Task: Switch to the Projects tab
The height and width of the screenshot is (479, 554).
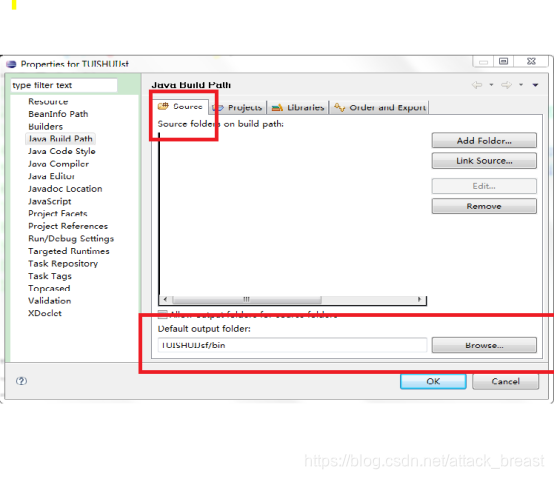Action: 238,107
